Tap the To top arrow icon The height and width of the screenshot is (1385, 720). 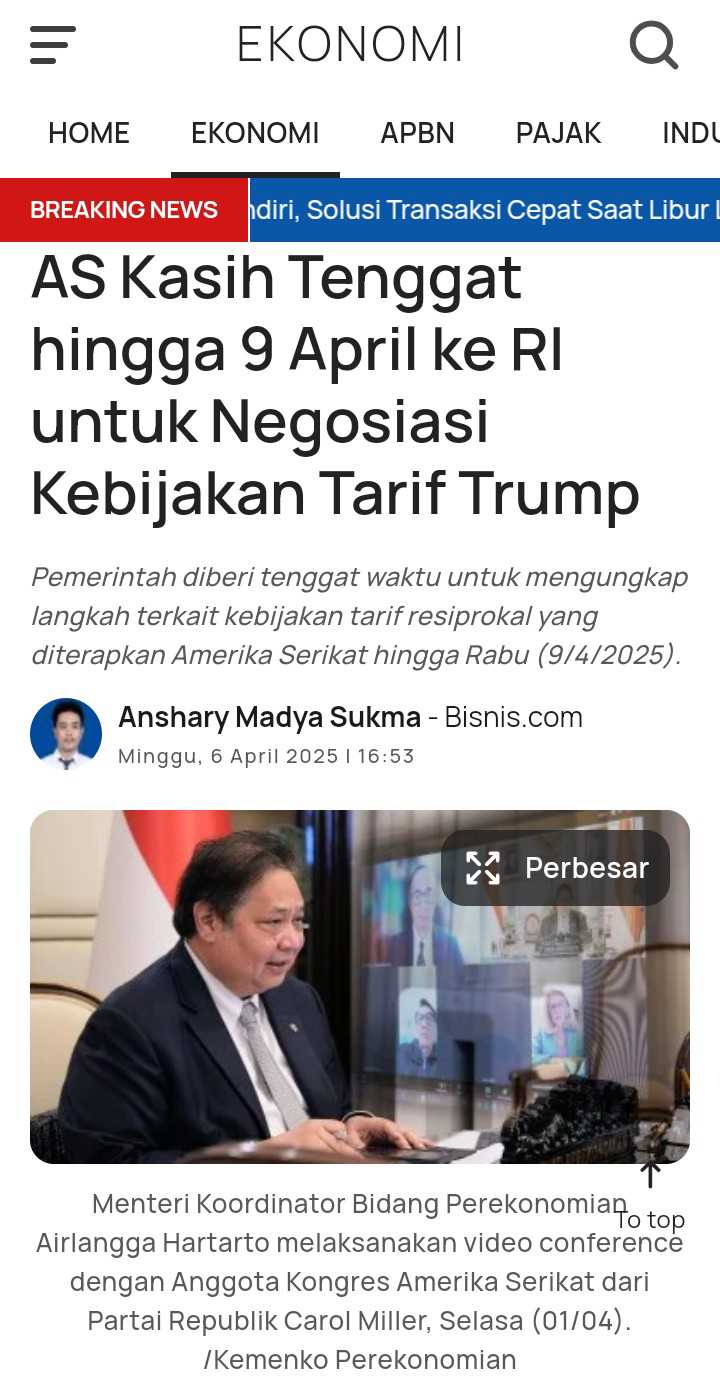click(650, 1174)
